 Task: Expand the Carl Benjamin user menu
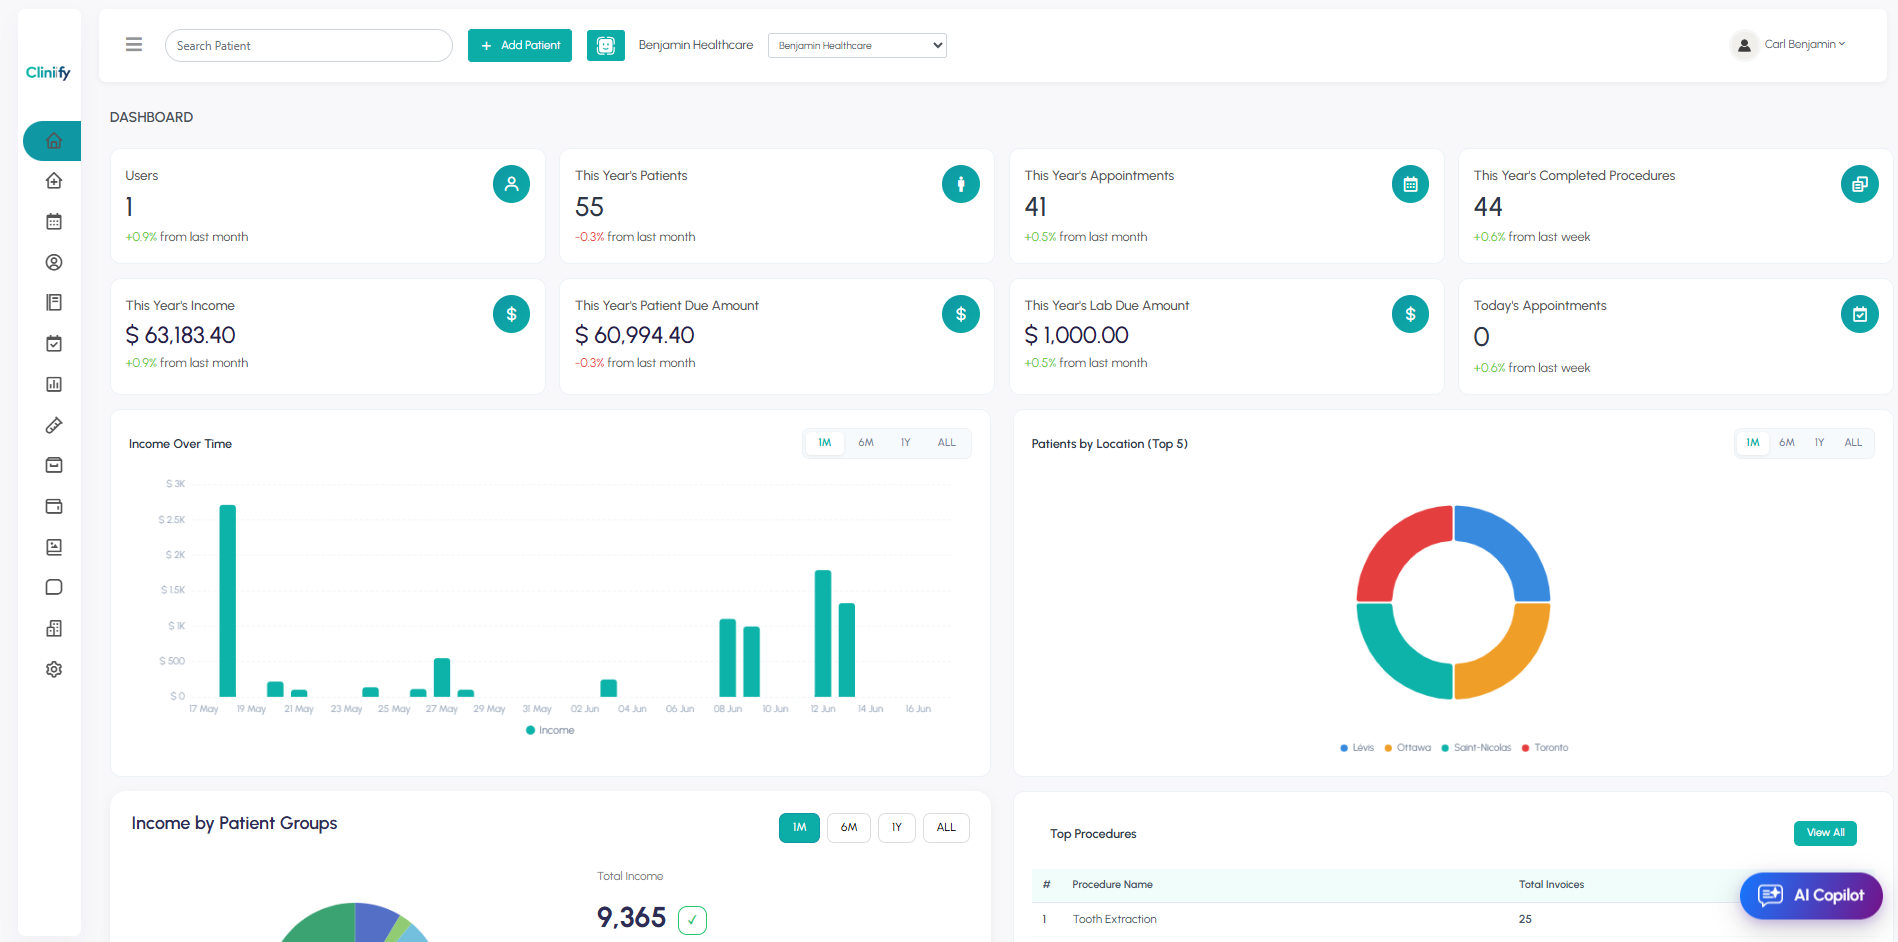pyautogui.click(x=1805, y=44)
